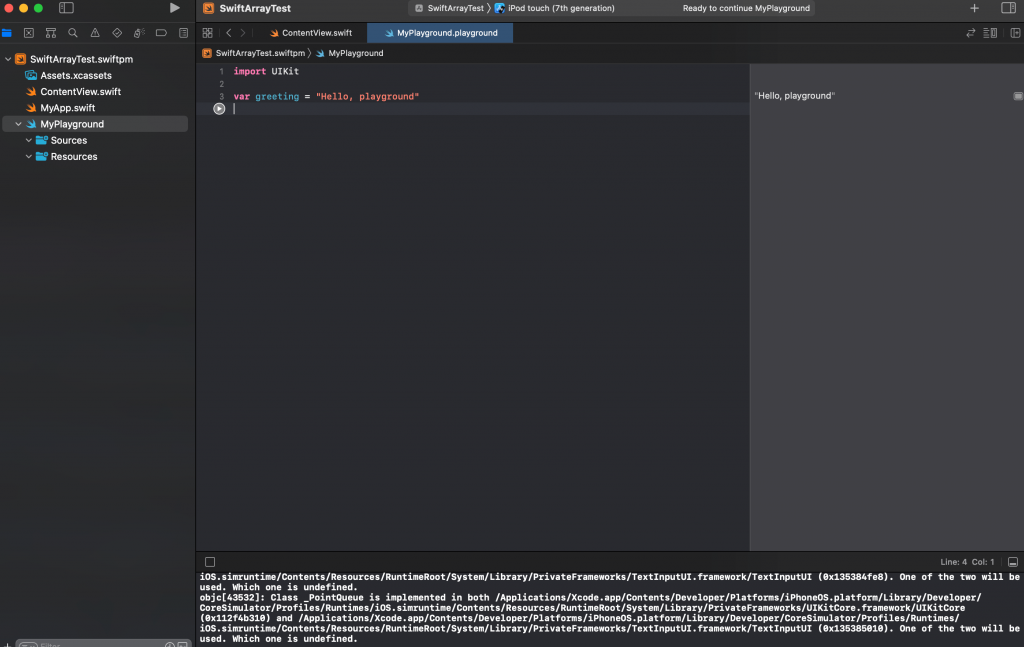Show the Project navigator
The width and height of the screenshot is (1024, 647).
pos(7,33)
